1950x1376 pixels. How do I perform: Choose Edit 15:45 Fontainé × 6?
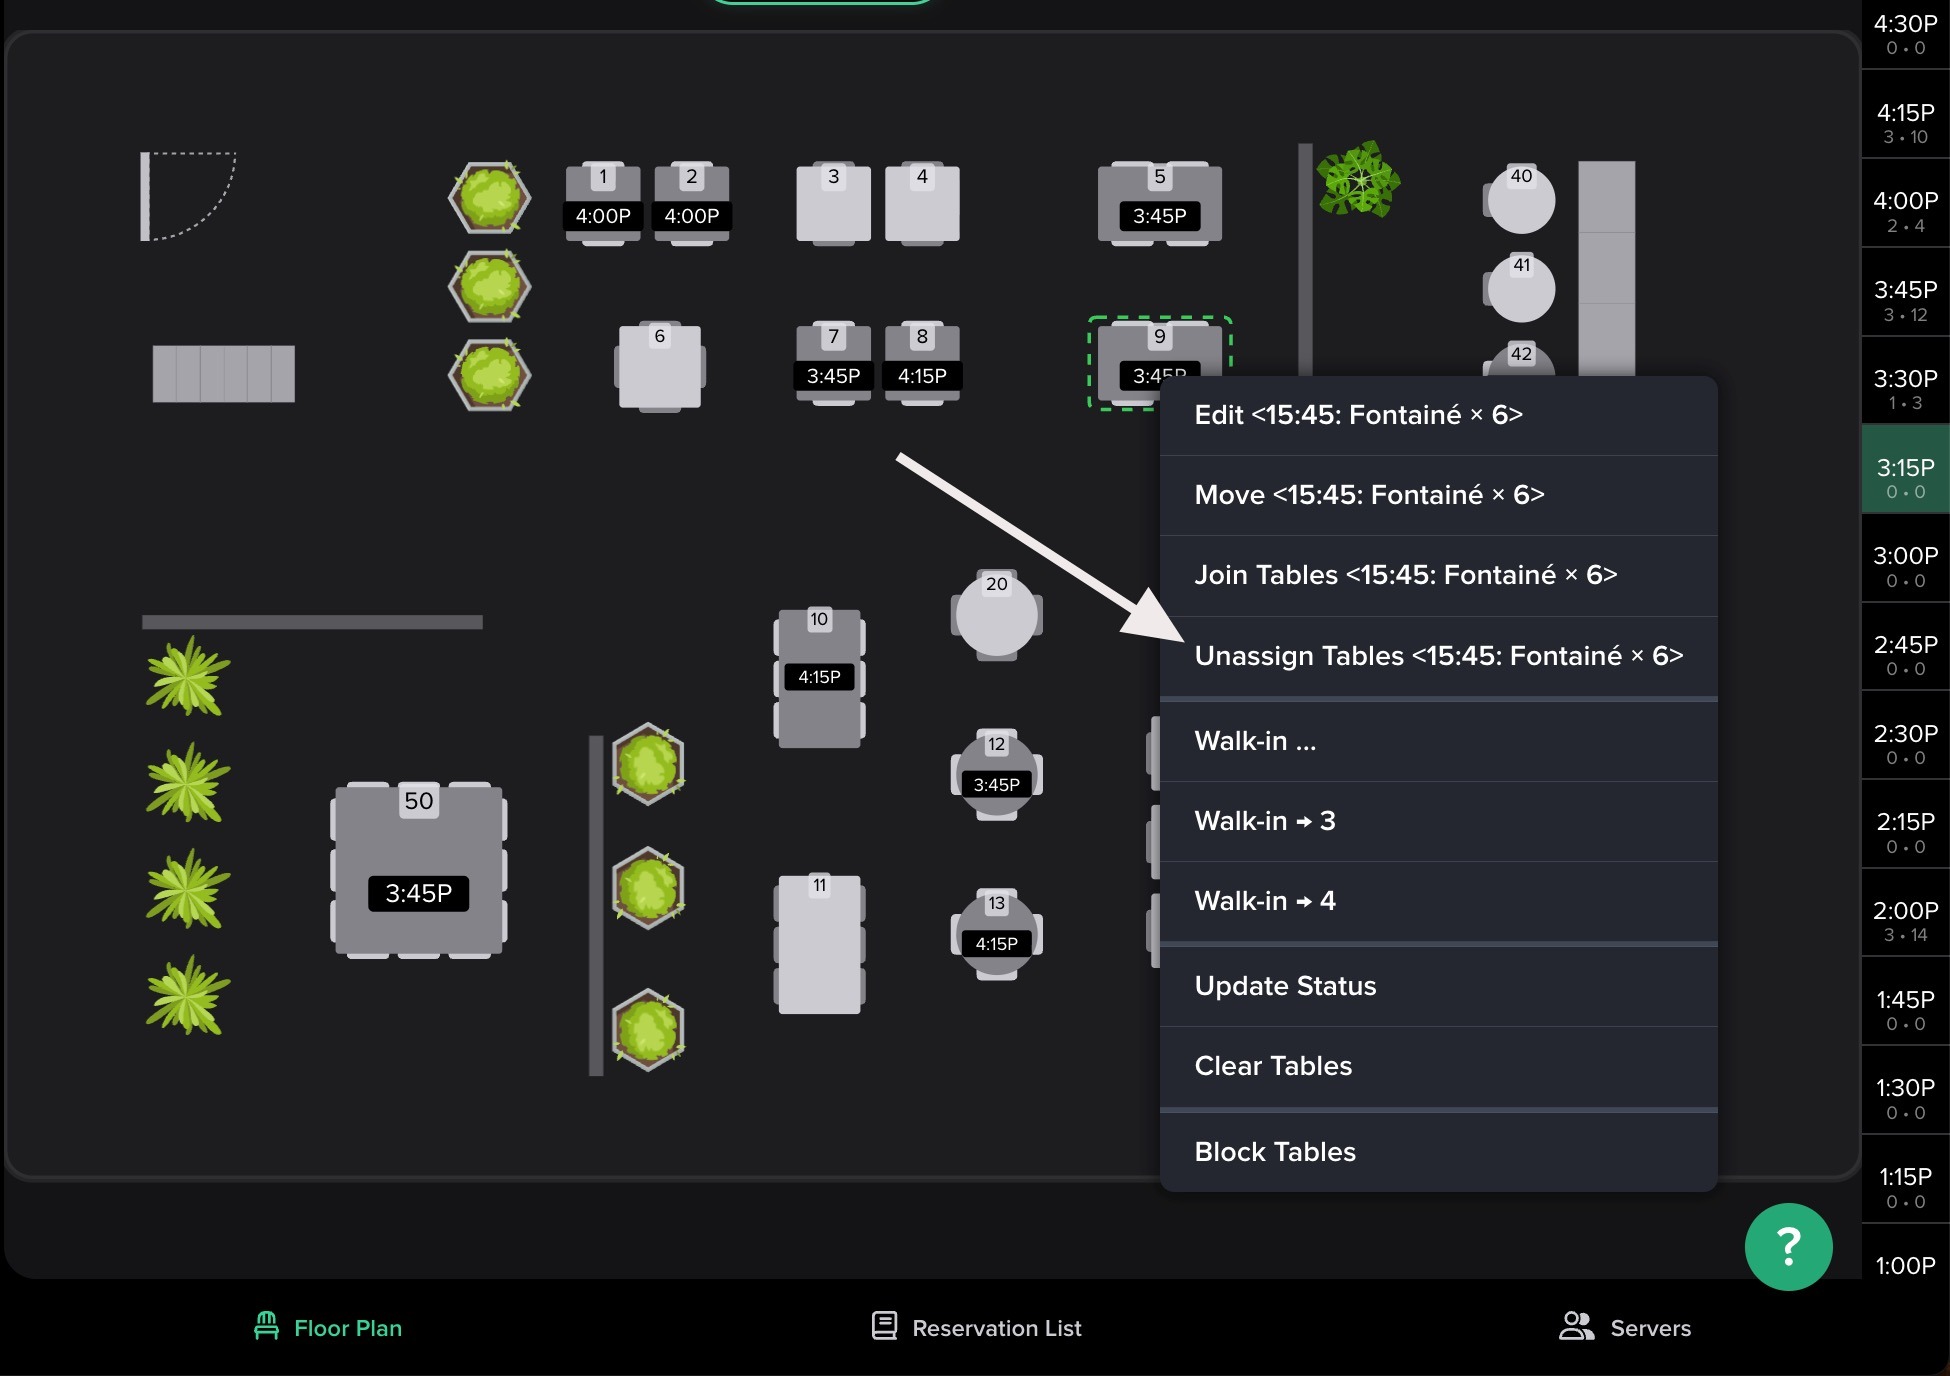pyautogui.click(x=1358, y=415)
